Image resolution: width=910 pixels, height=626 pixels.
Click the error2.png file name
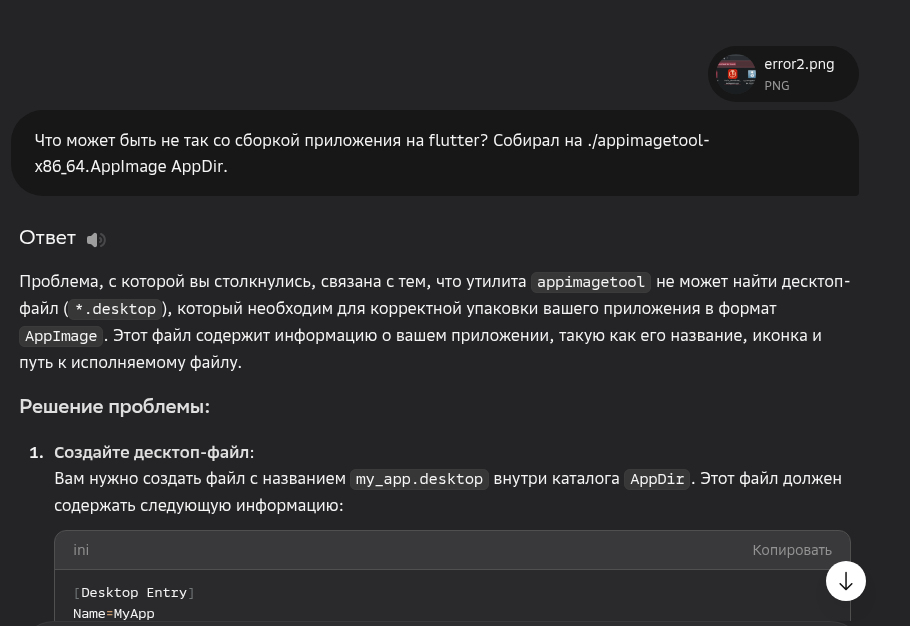798,64
